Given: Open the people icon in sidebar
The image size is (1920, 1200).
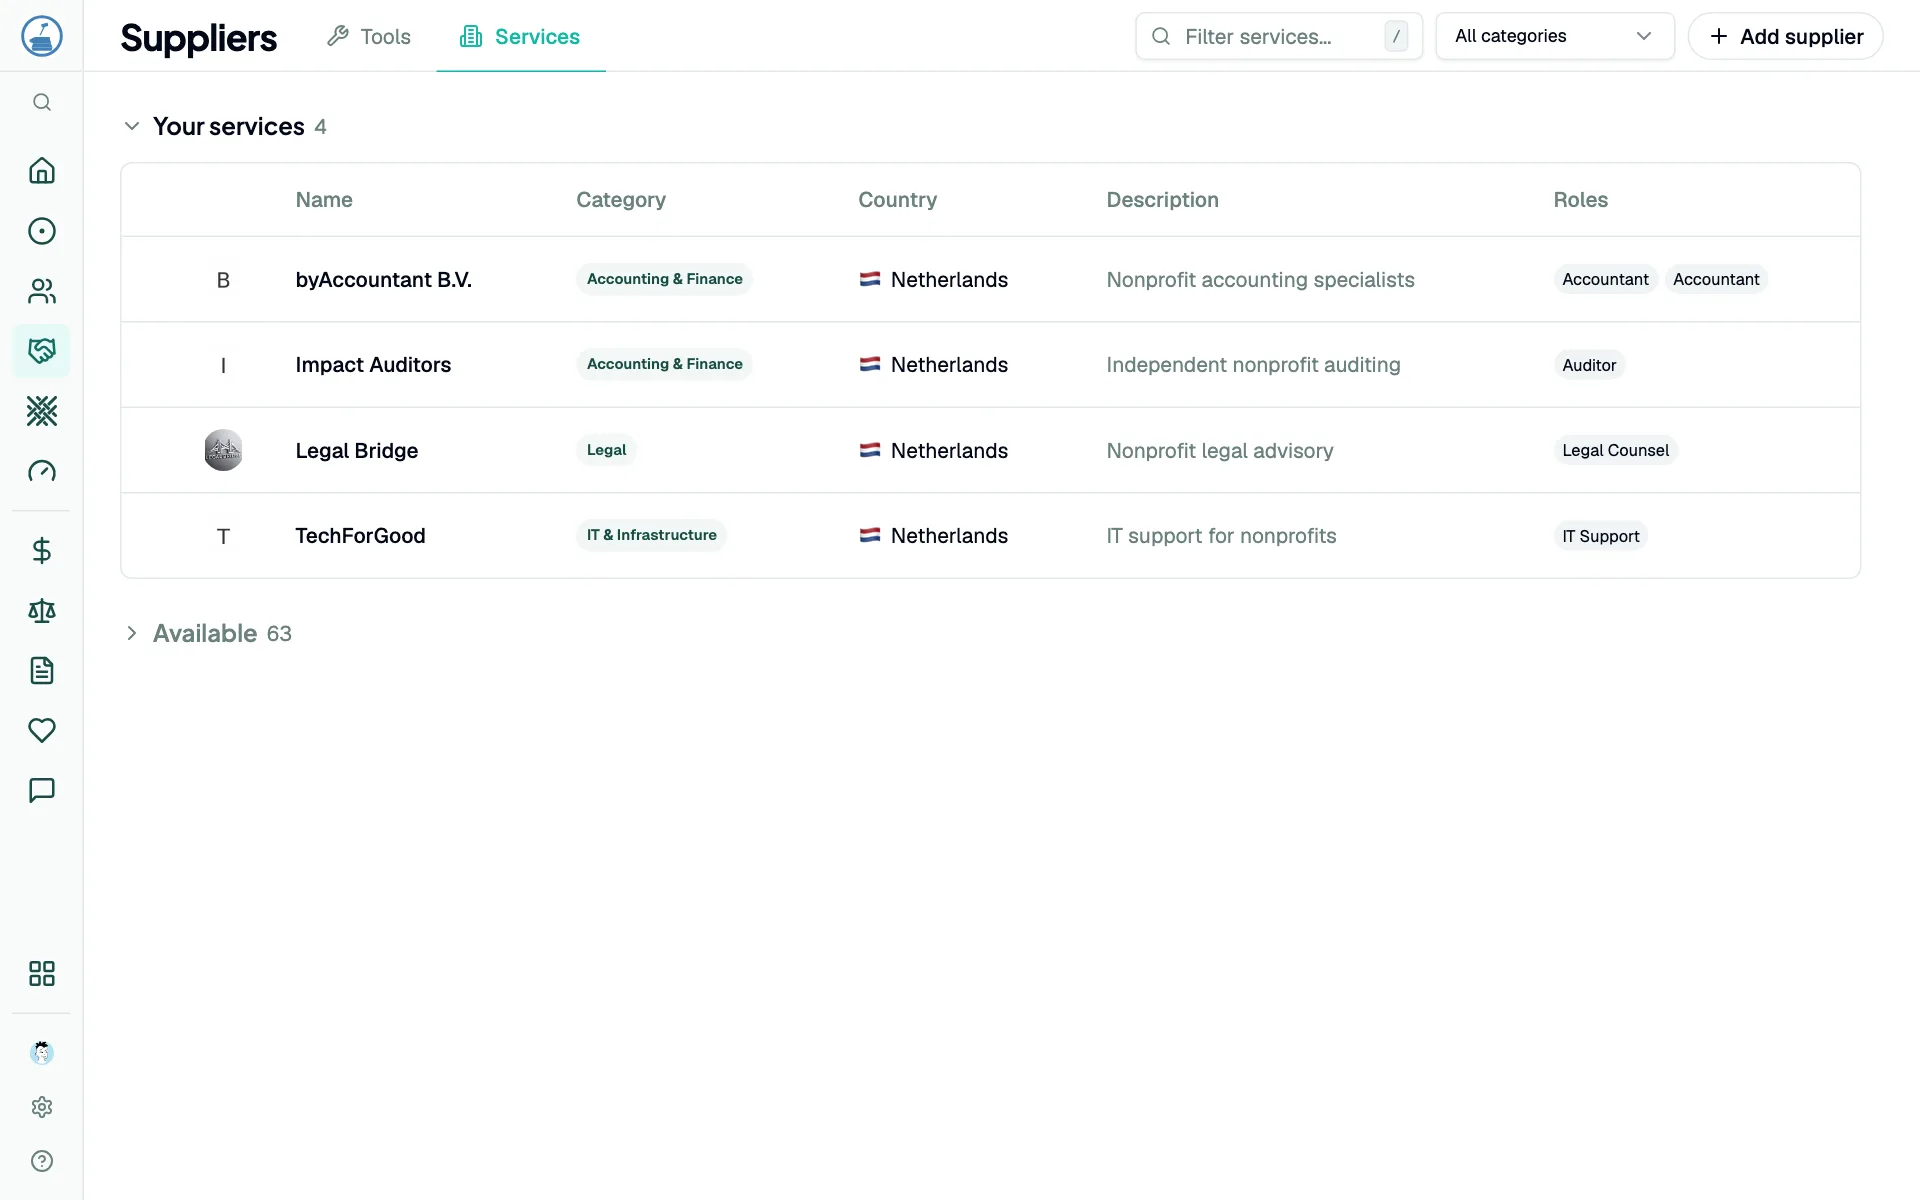Looking at the screenshot, I should click(42, 291).
